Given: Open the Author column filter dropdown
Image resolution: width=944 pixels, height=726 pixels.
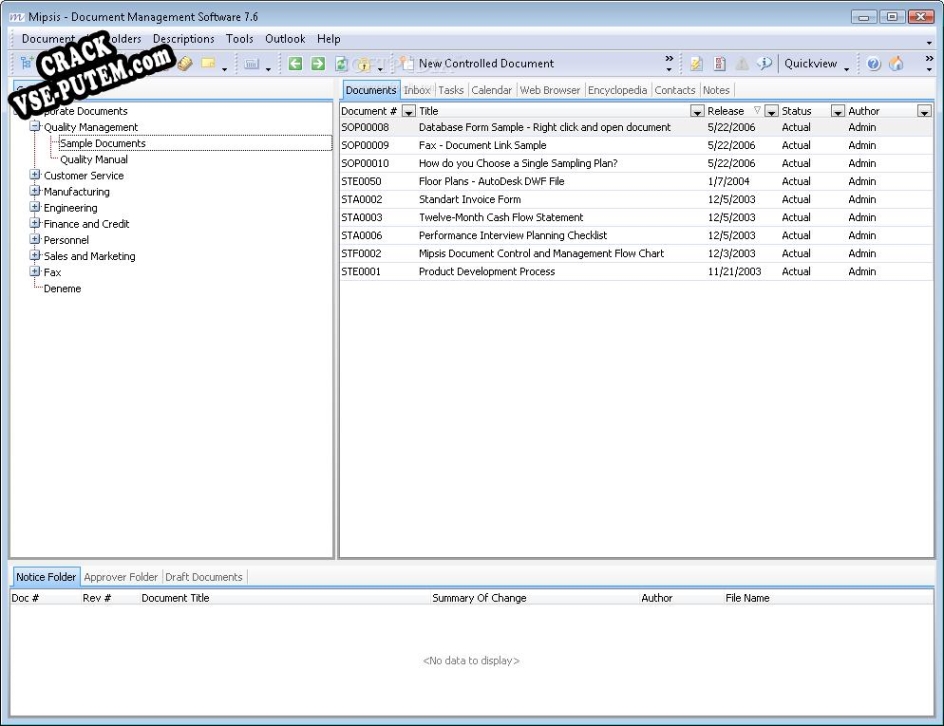Looking at the screenshot, I should [x=924, y=111].
